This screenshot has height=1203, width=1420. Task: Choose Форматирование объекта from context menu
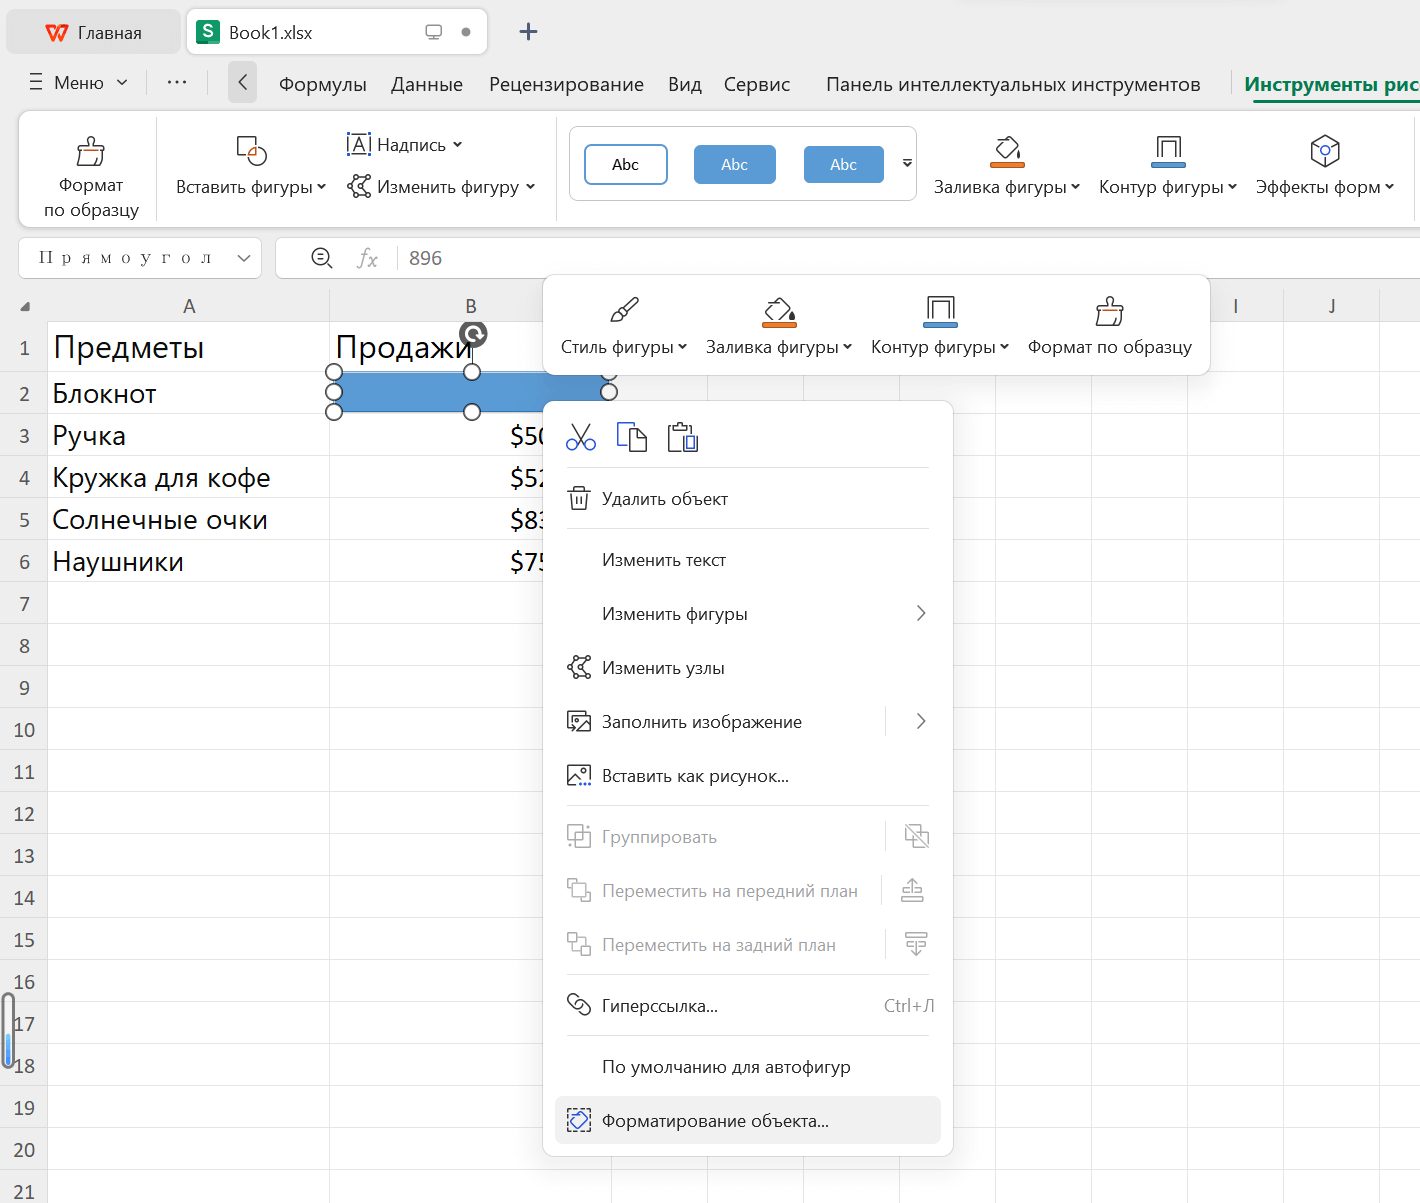pos(715,1121)
